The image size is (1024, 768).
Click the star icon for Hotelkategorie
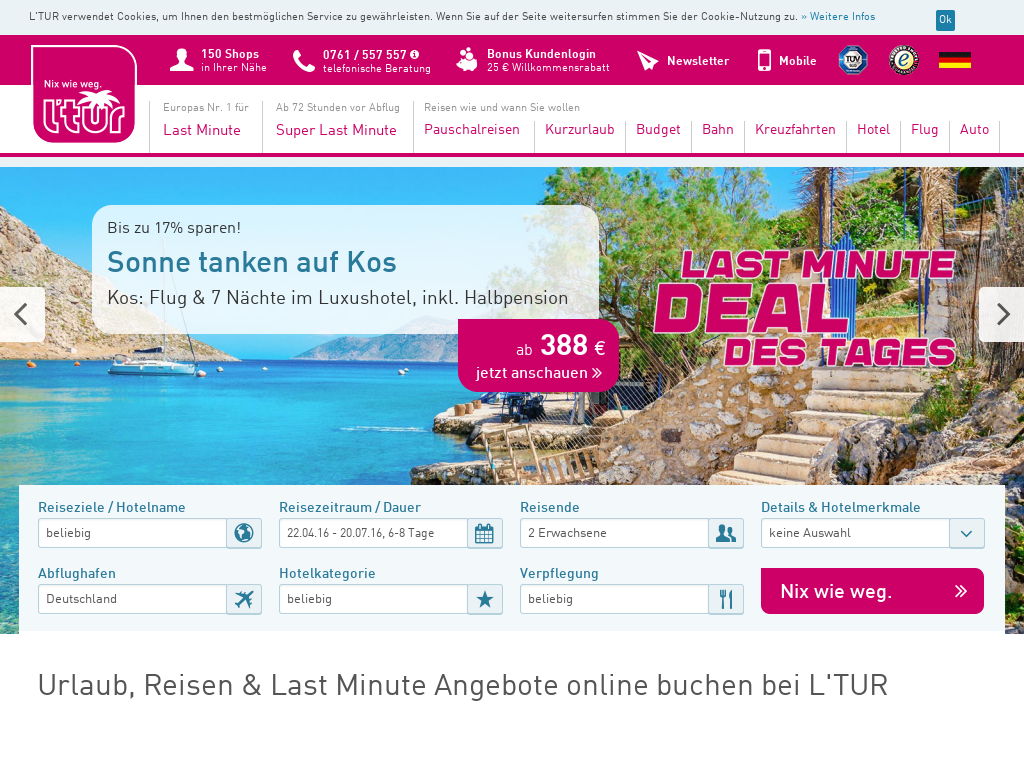click(485, 599)
